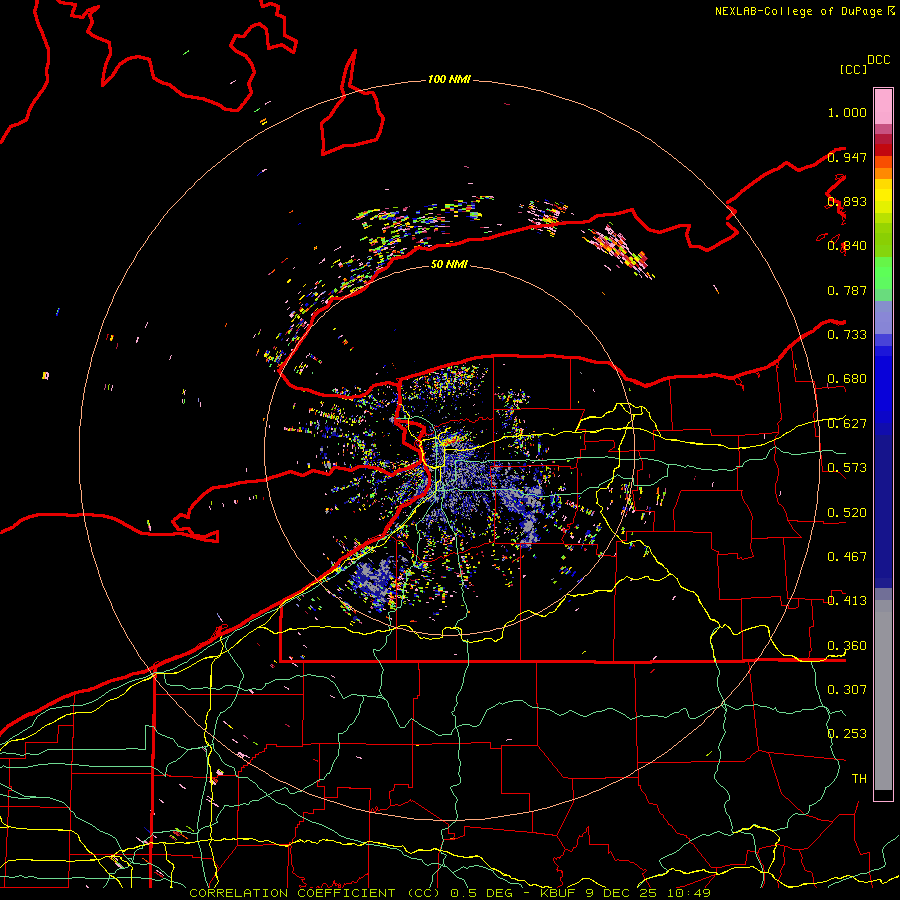Select the 0.253 legend value
Image resolution: width=900 pixels, height=900 pixels.
point(847,734)
